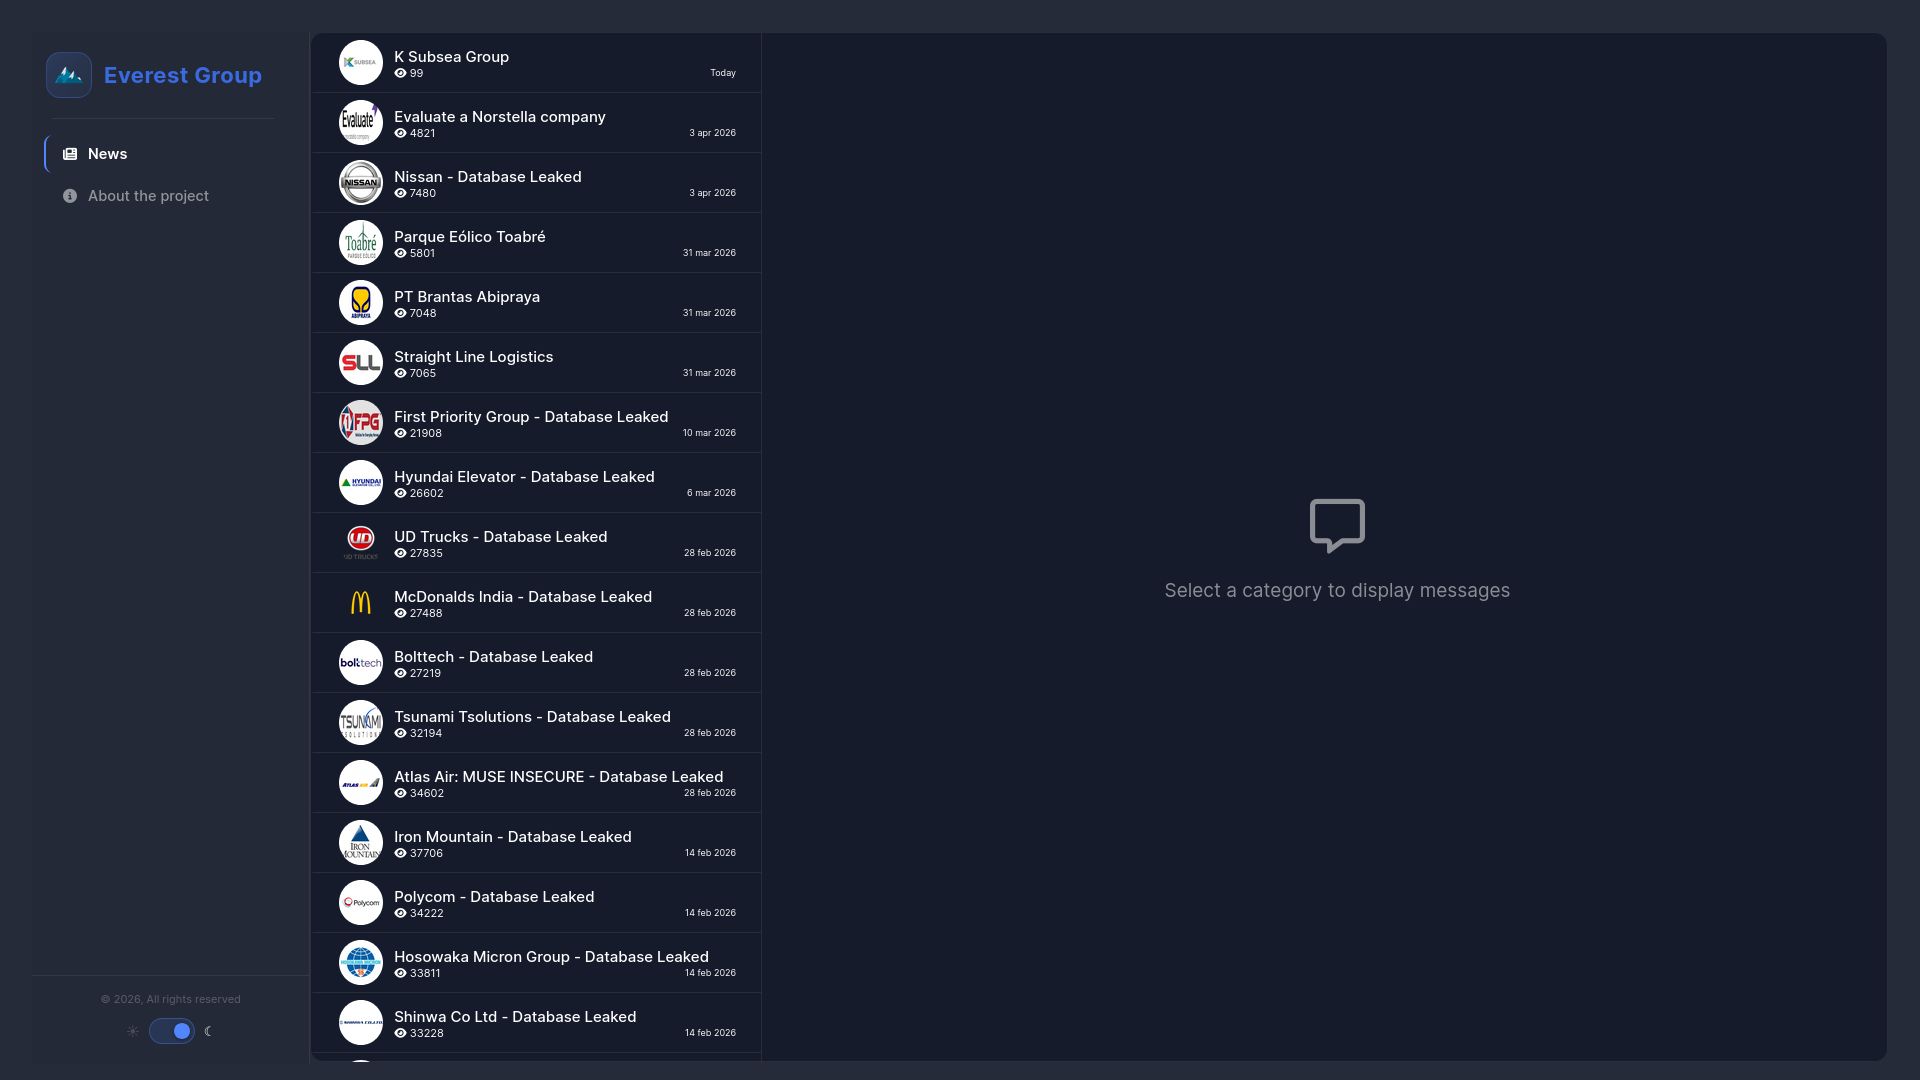
Task: Click the Straight Line Logistics SLL logo
Action: point(361,363)
